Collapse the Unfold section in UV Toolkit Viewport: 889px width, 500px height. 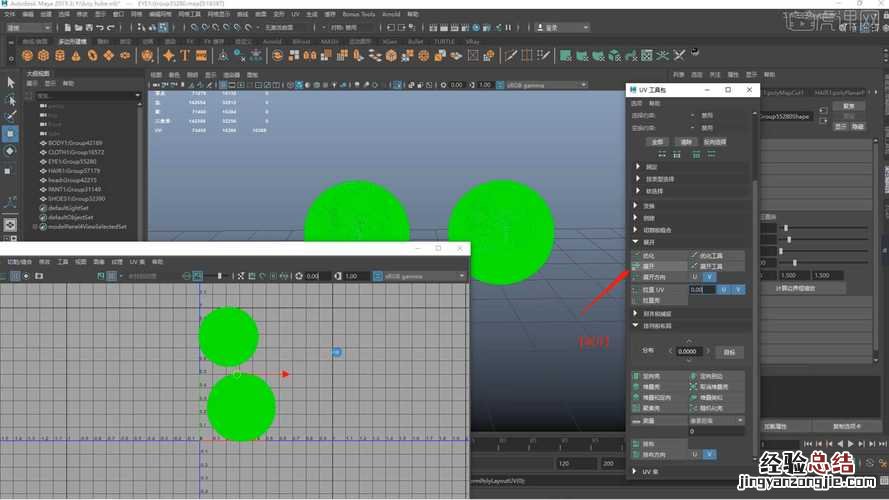(635, 242)
